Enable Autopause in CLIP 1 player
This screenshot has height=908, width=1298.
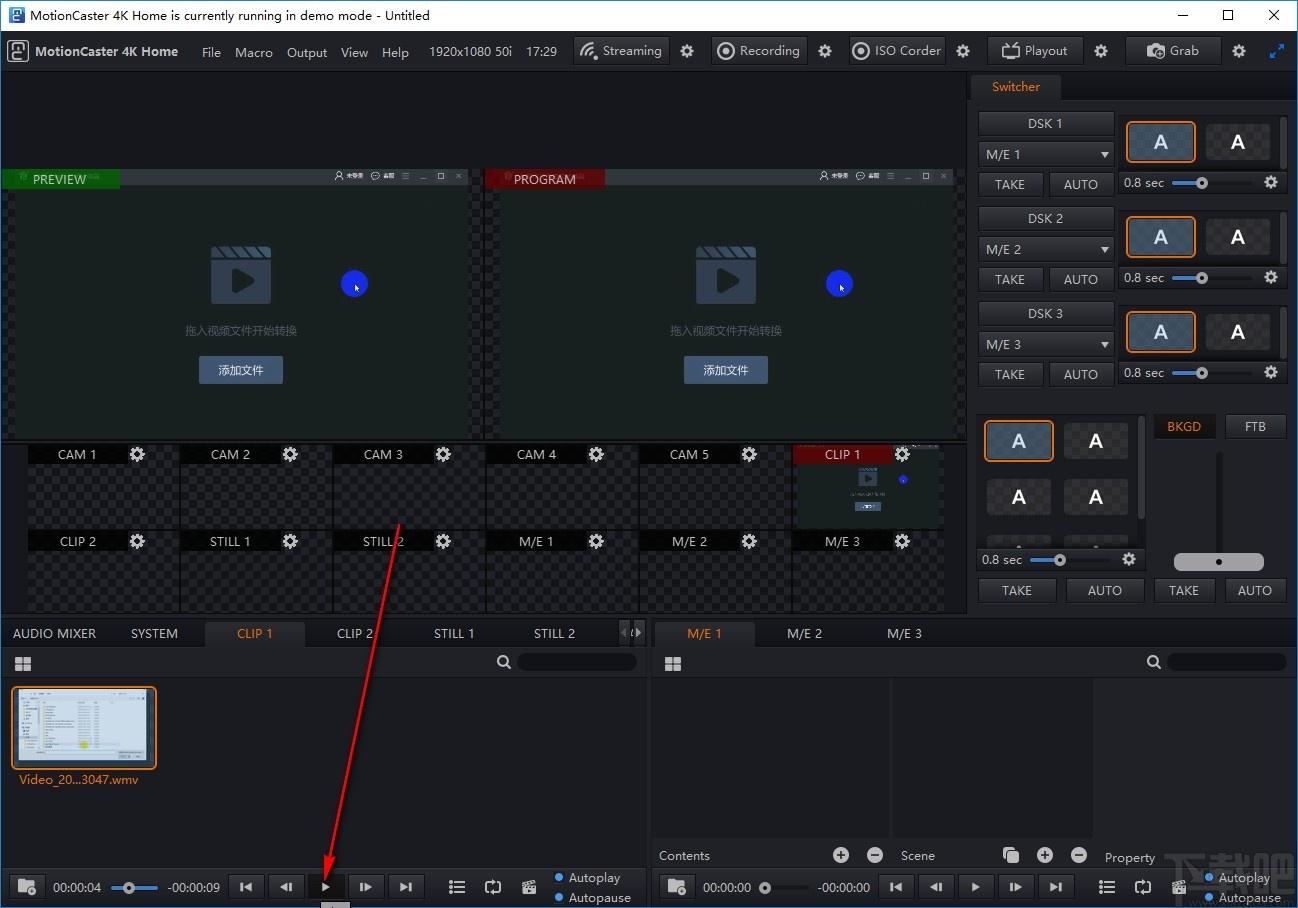click(592, 898)
